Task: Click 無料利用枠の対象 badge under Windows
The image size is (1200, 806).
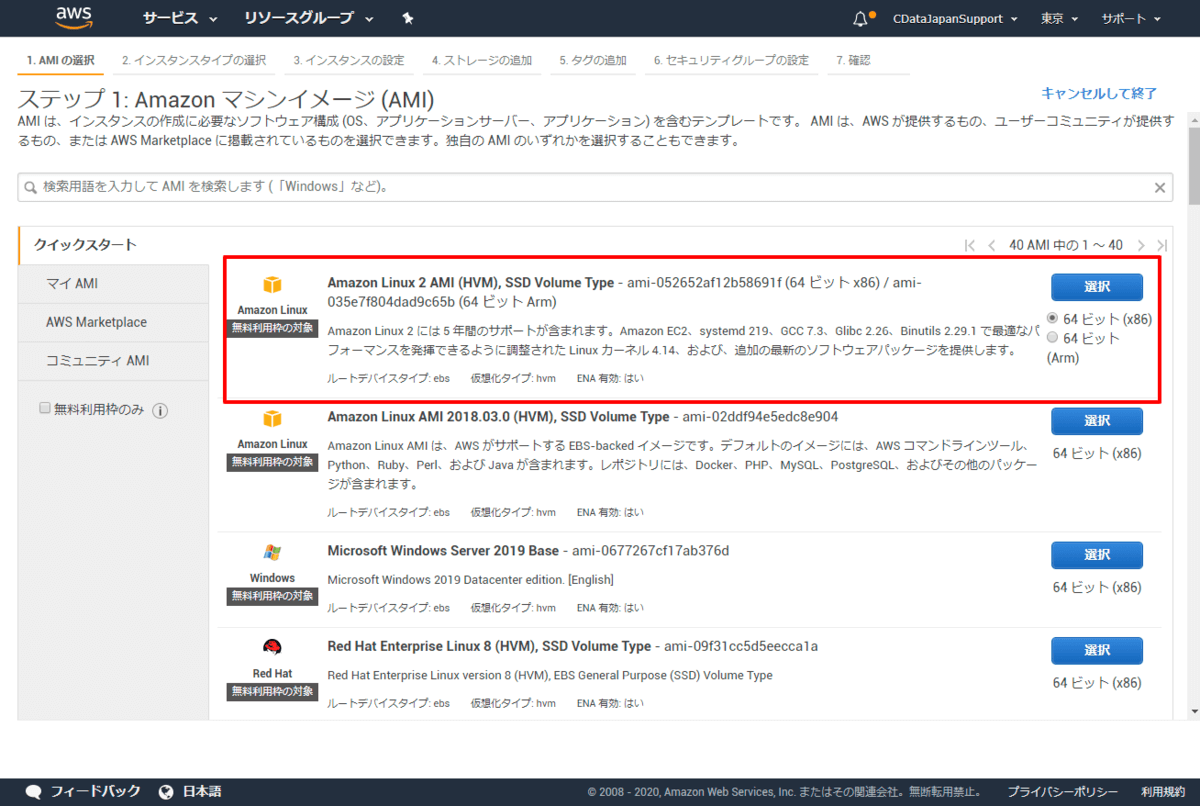Action: coord(272,596)
